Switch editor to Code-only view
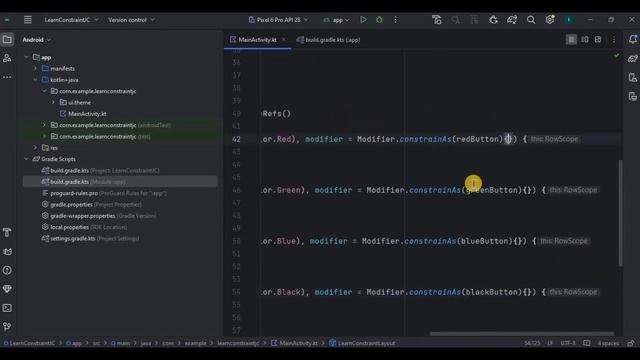 571,40
